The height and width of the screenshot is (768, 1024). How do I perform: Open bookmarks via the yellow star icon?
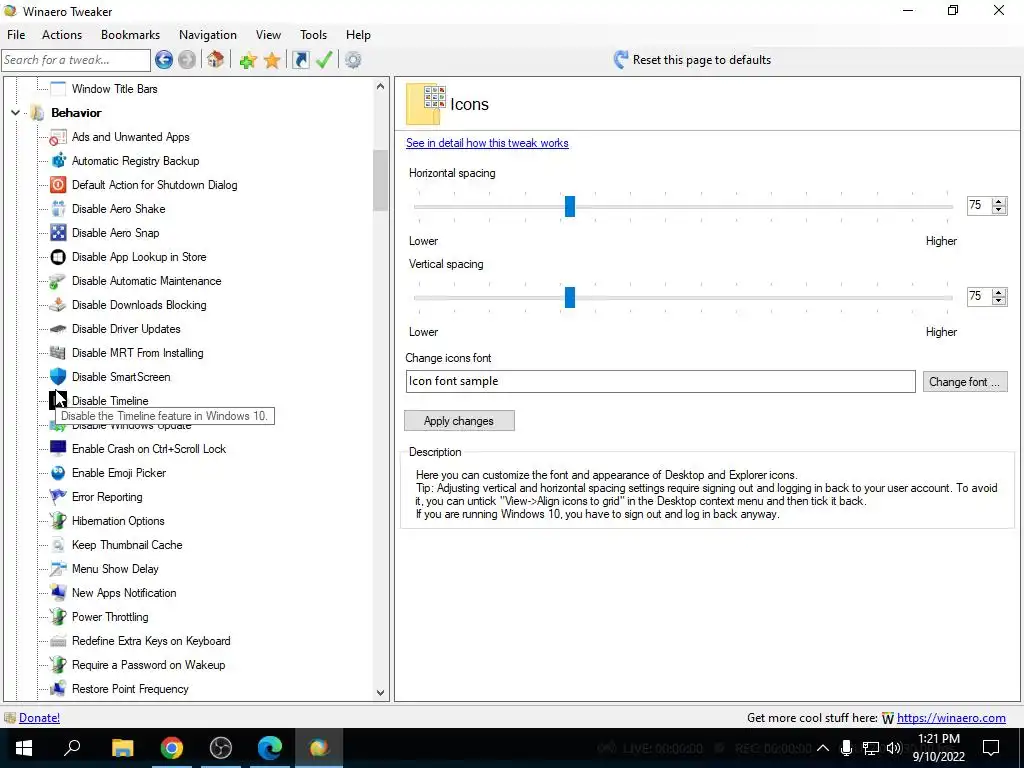click(272, 60)
